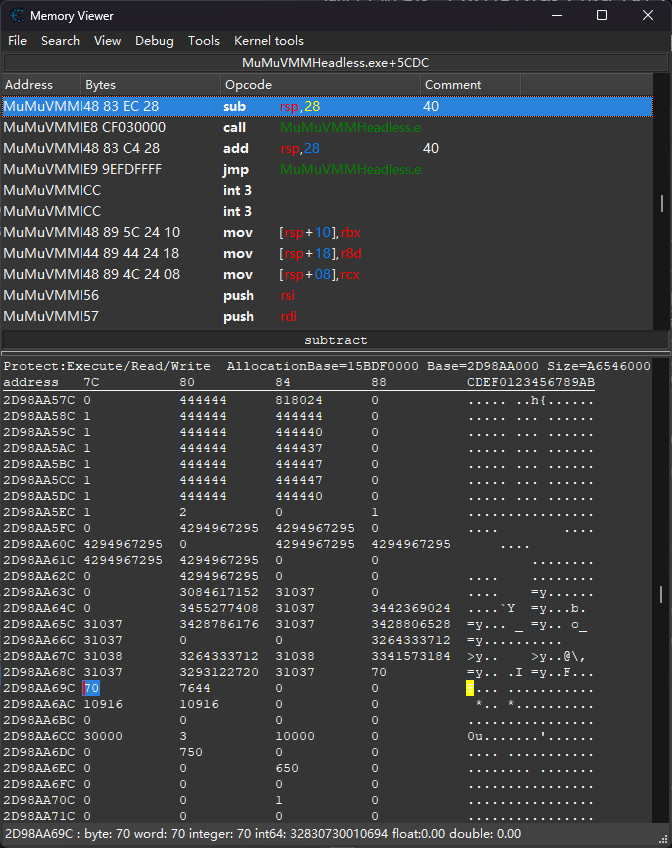This screenshot has width=672, height=848.
Task: Open the Kernel tools menu
Action: (269, 41)
